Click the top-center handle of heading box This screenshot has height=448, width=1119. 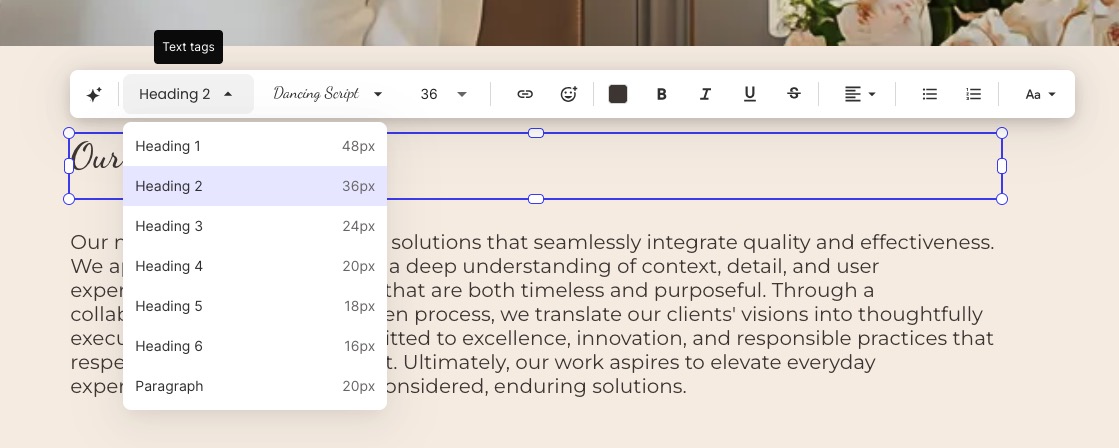pos(536,133)
